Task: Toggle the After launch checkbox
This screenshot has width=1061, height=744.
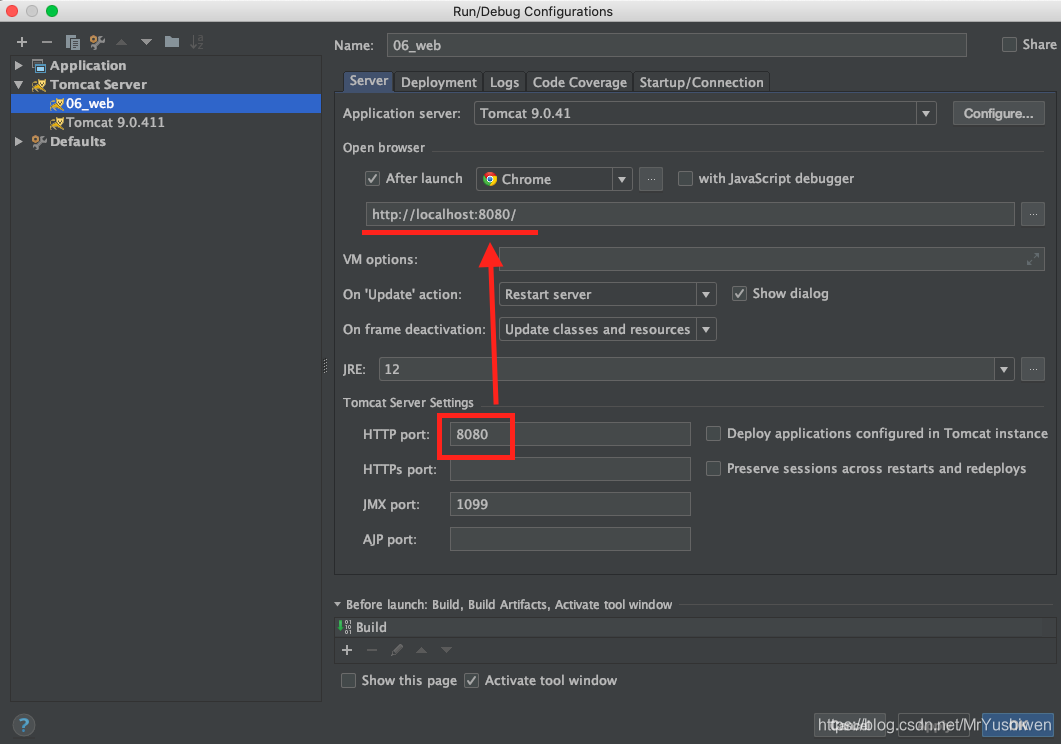Action: [x=373, y=179]
